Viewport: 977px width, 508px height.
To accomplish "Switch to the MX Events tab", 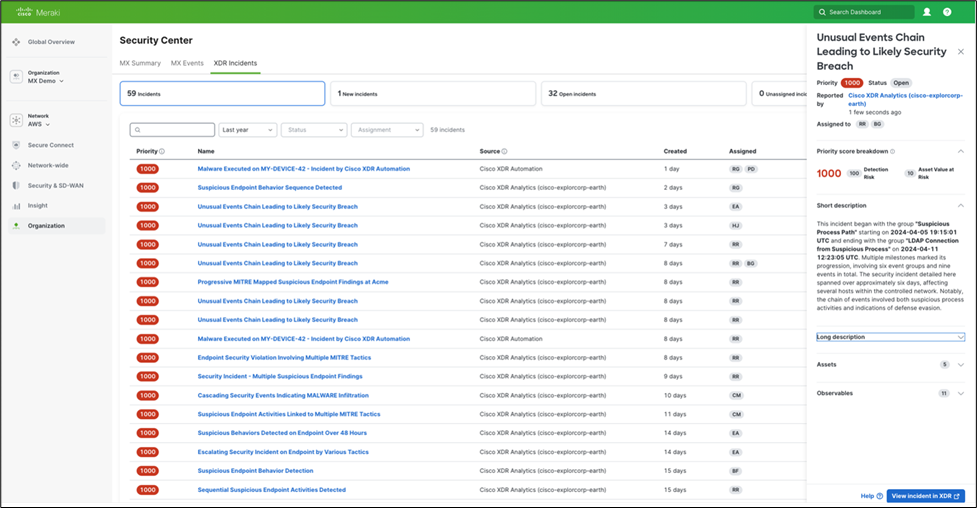I will pos(187,63).
